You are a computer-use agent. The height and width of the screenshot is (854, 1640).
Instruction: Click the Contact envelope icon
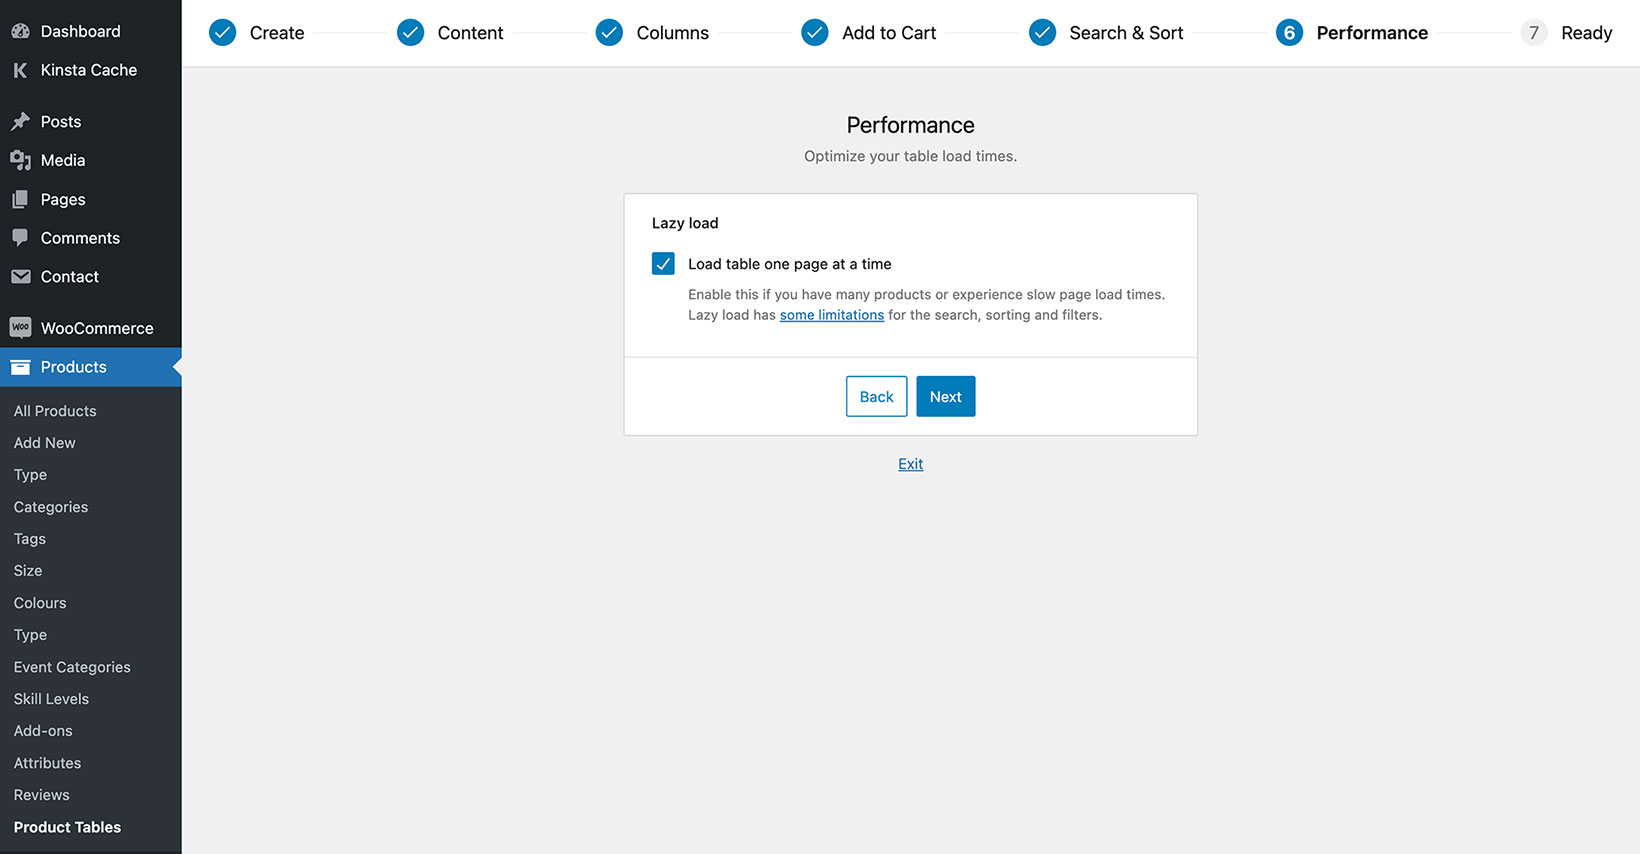[20, 277]
